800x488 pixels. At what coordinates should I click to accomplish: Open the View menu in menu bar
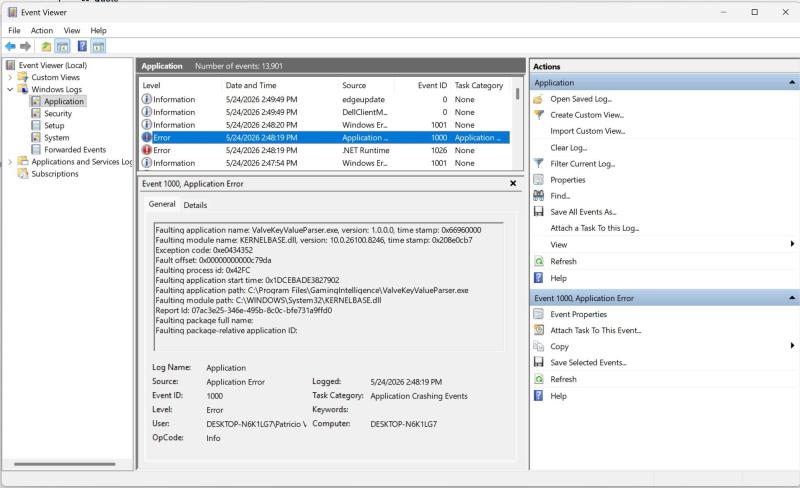pos(72,31)
